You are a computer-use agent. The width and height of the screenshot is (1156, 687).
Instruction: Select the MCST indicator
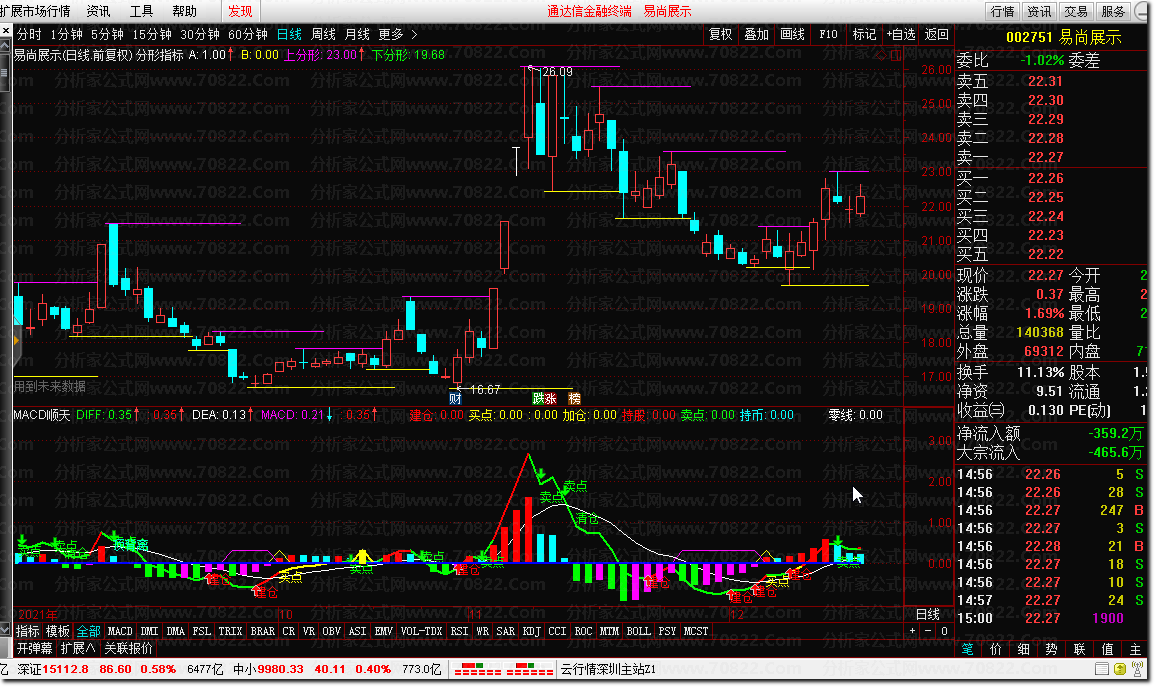(696, 632)
